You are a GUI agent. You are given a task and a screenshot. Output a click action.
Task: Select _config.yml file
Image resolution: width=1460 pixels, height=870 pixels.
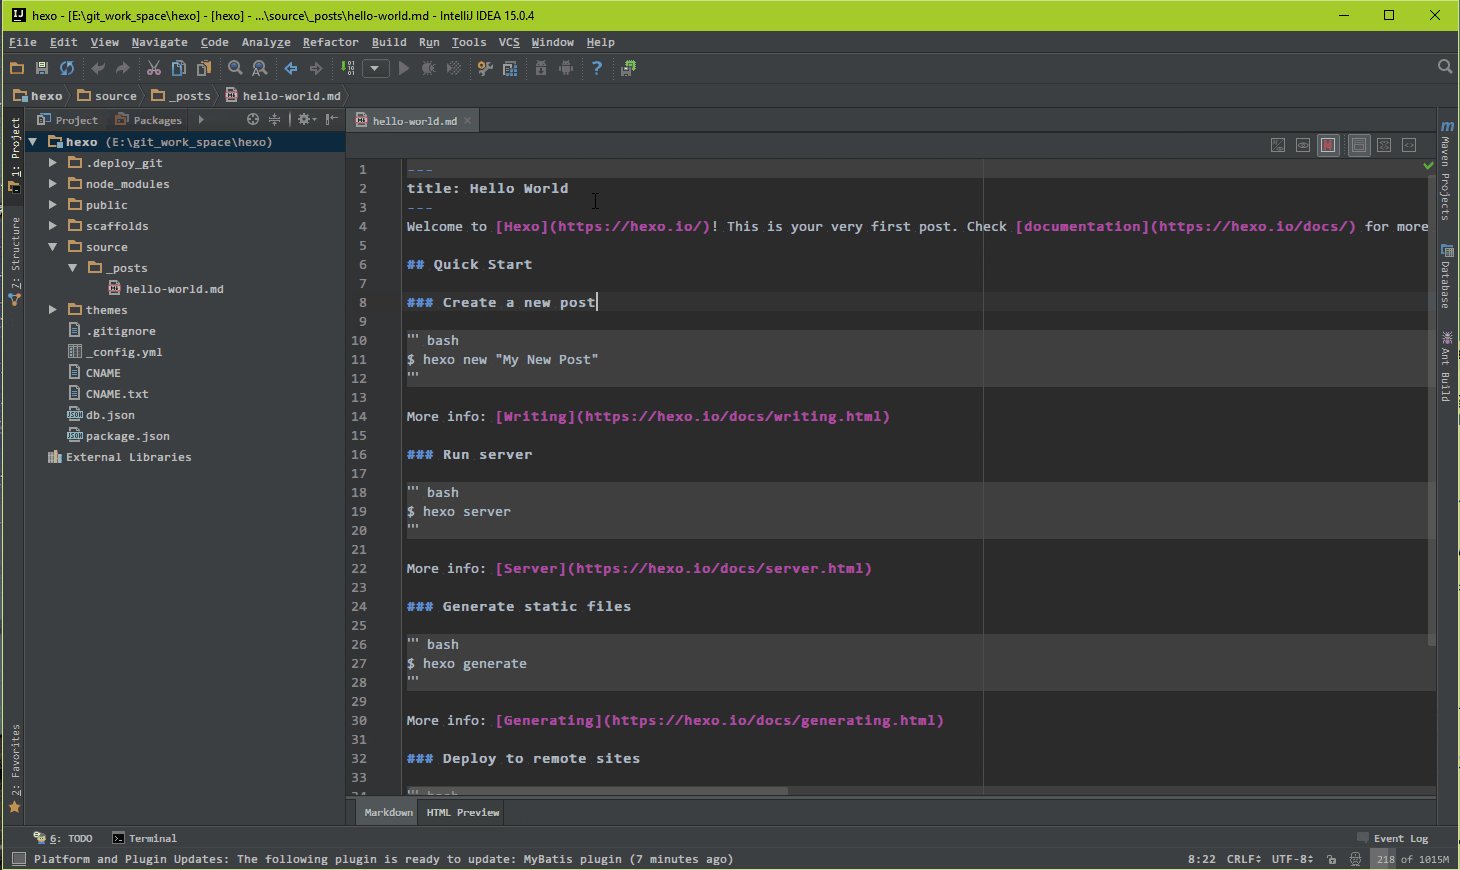click(x=115, y=352)
